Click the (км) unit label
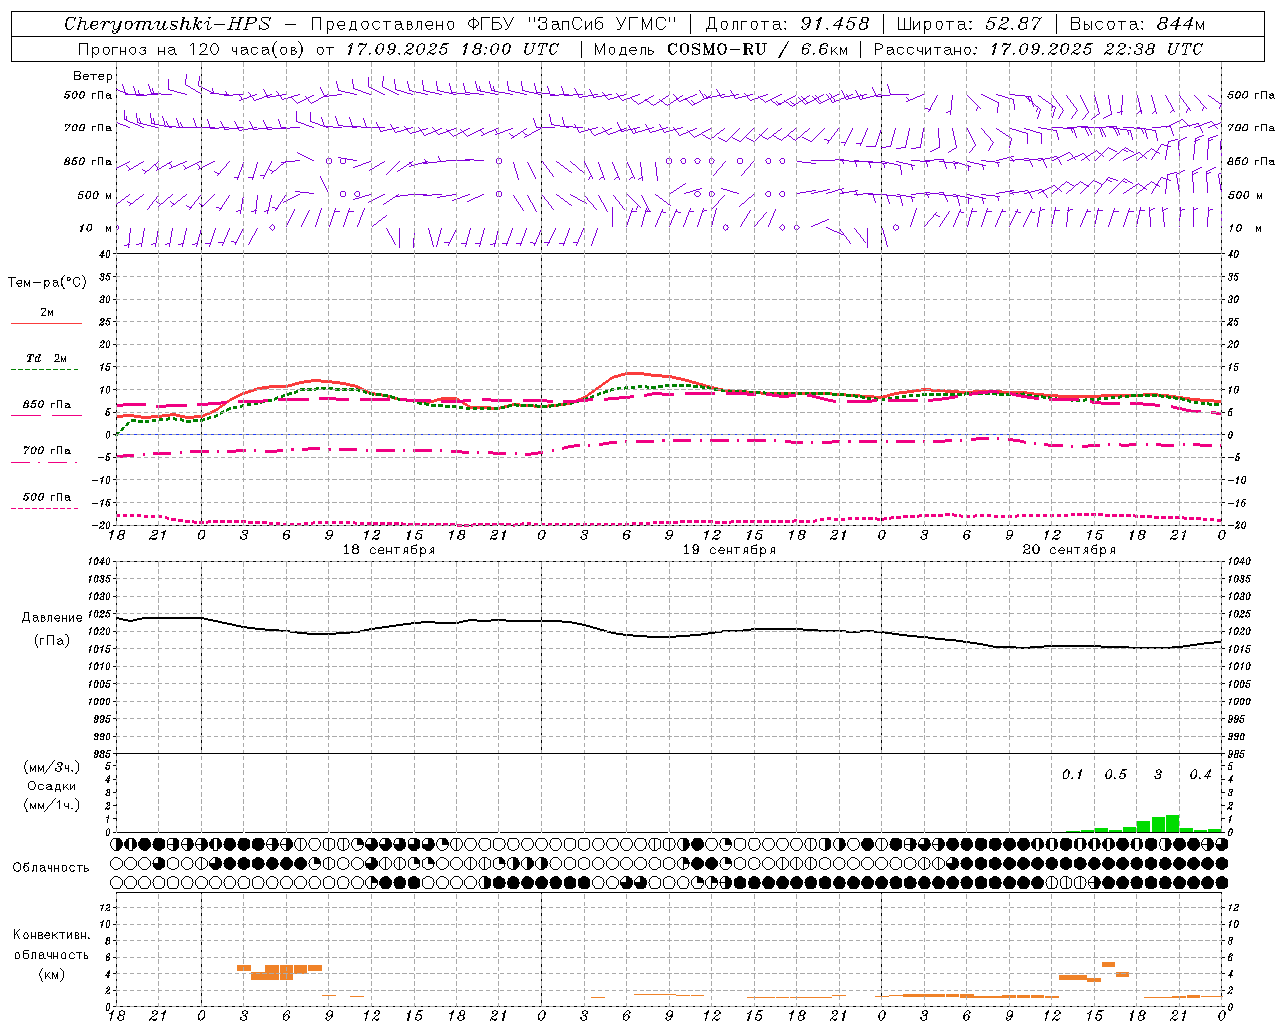 (52, 974)
